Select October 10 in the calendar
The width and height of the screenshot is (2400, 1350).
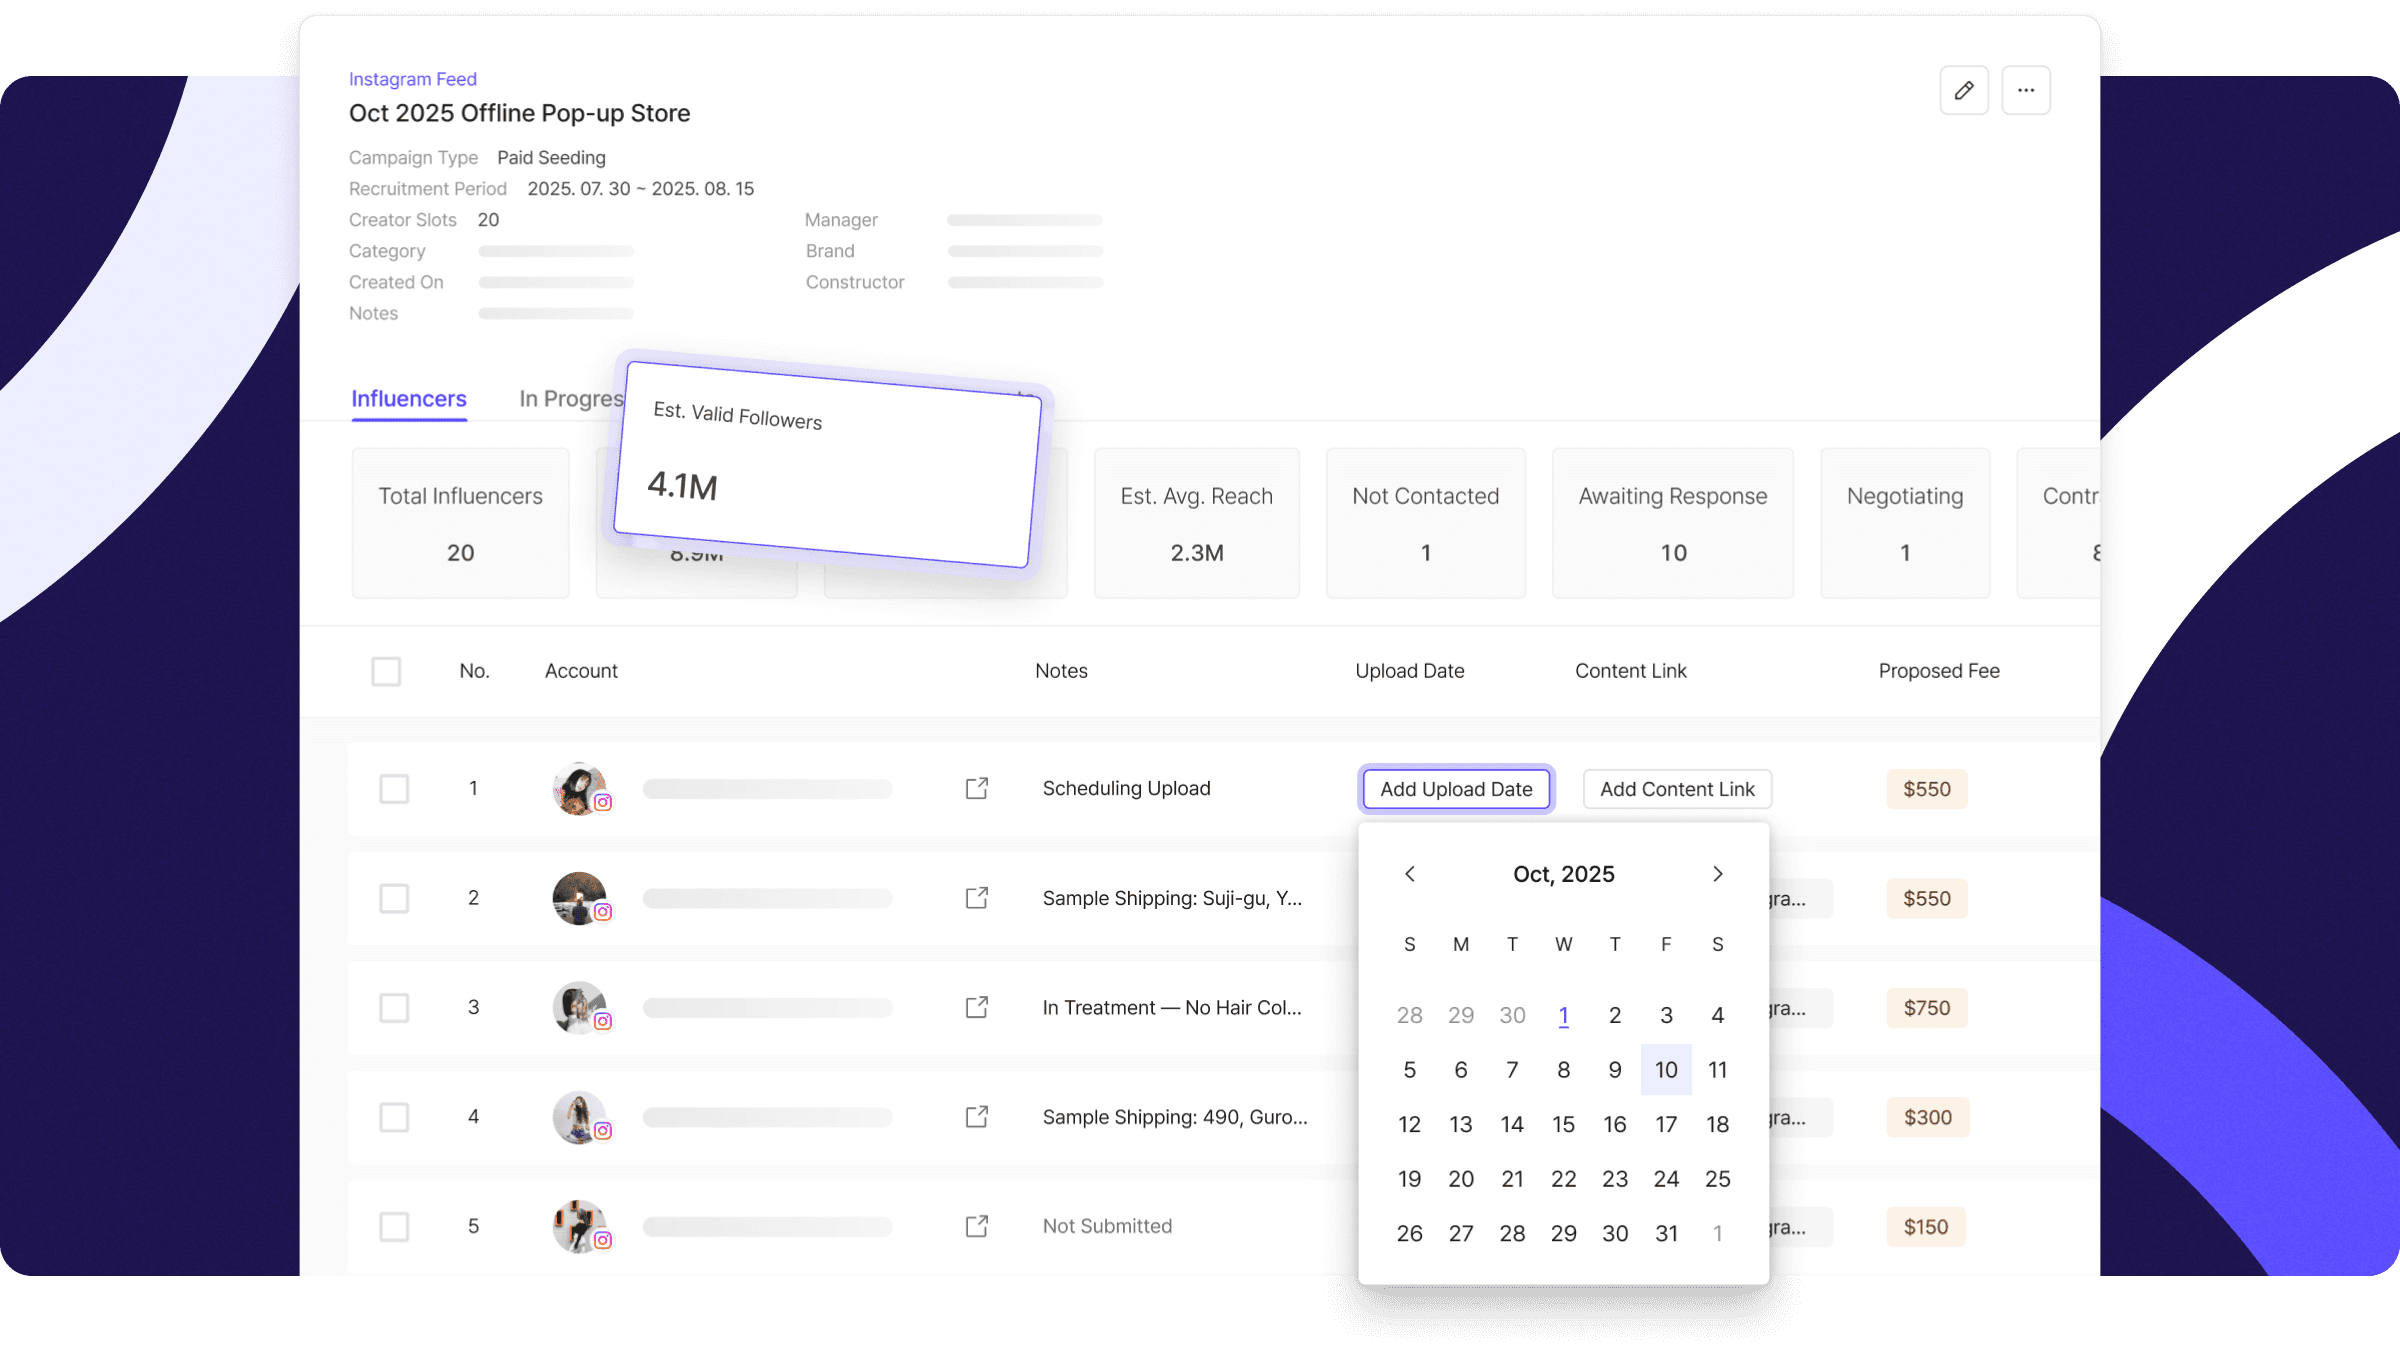(x=1666, y=1070)
